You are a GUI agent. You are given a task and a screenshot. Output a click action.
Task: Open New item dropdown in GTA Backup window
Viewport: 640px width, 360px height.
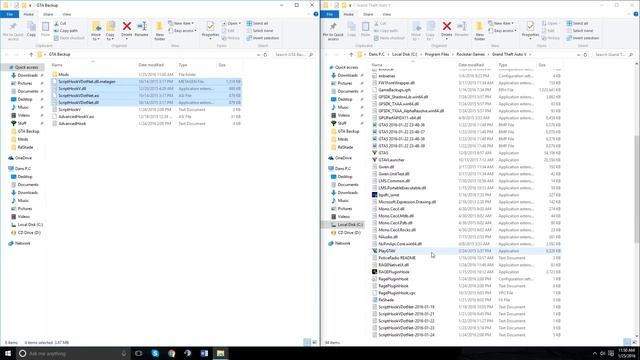click(x=181, y=23)
